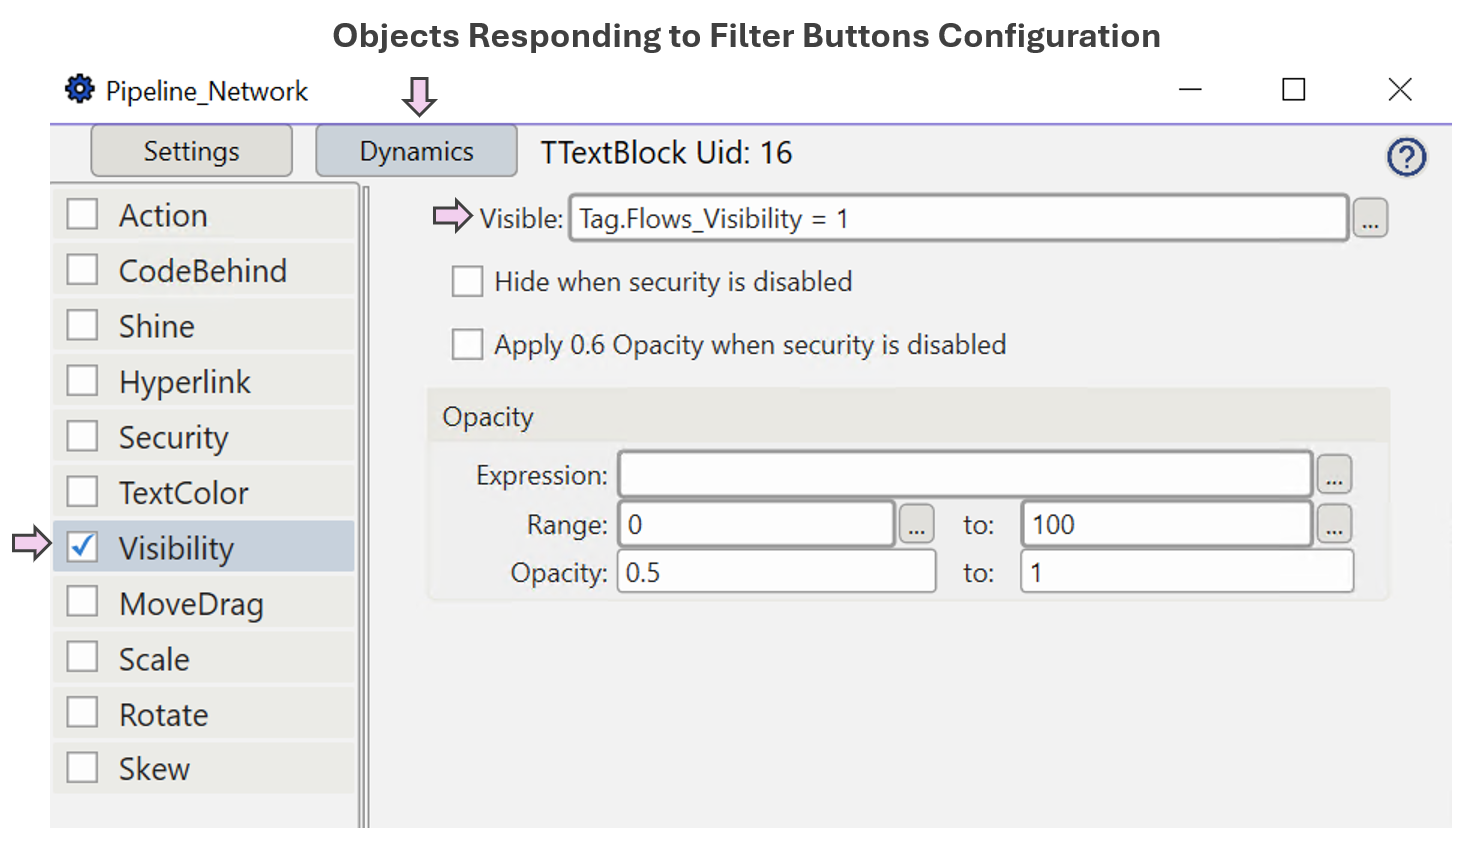Enable the Action dynamic
The width and height of the screenshot is (1468, 855).
tap(82, 214)
